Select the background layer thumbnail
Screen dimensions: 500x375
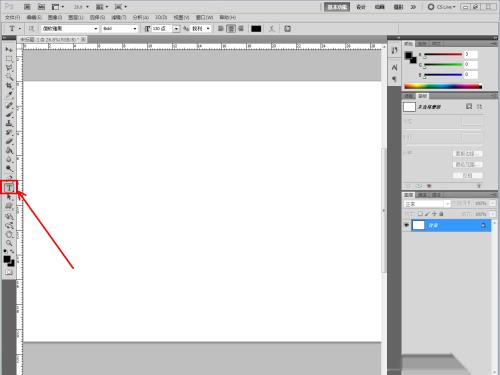[418, 226]
